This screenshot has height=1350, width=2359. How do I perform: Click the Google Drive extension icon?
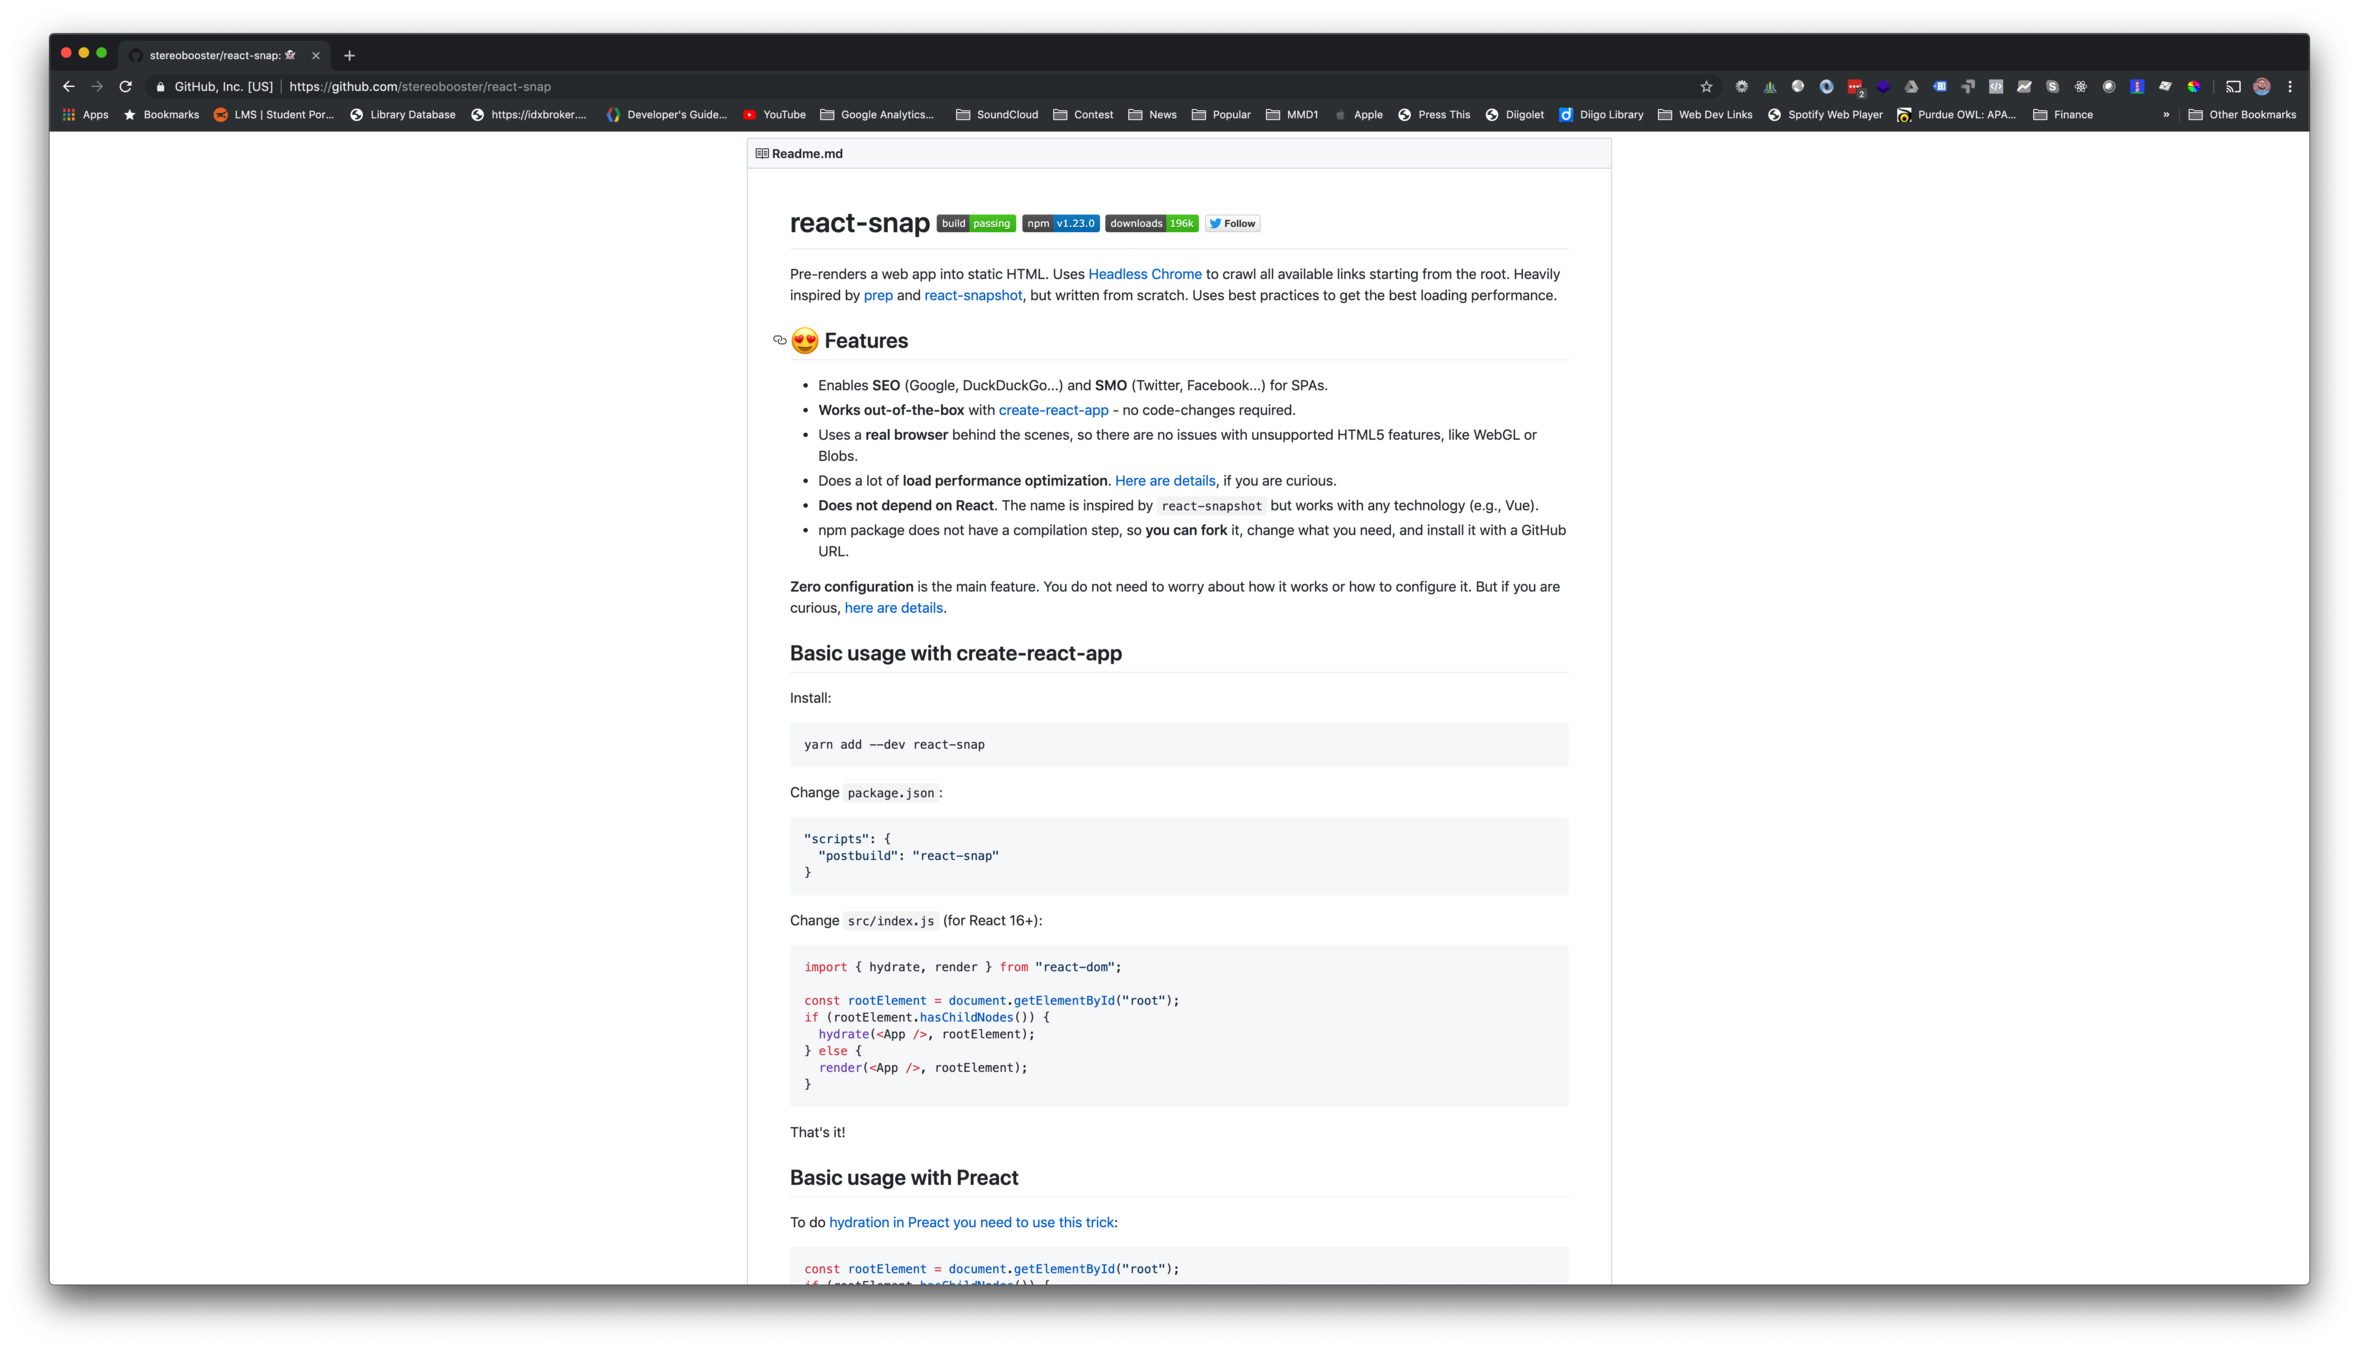click(1911, 87)
